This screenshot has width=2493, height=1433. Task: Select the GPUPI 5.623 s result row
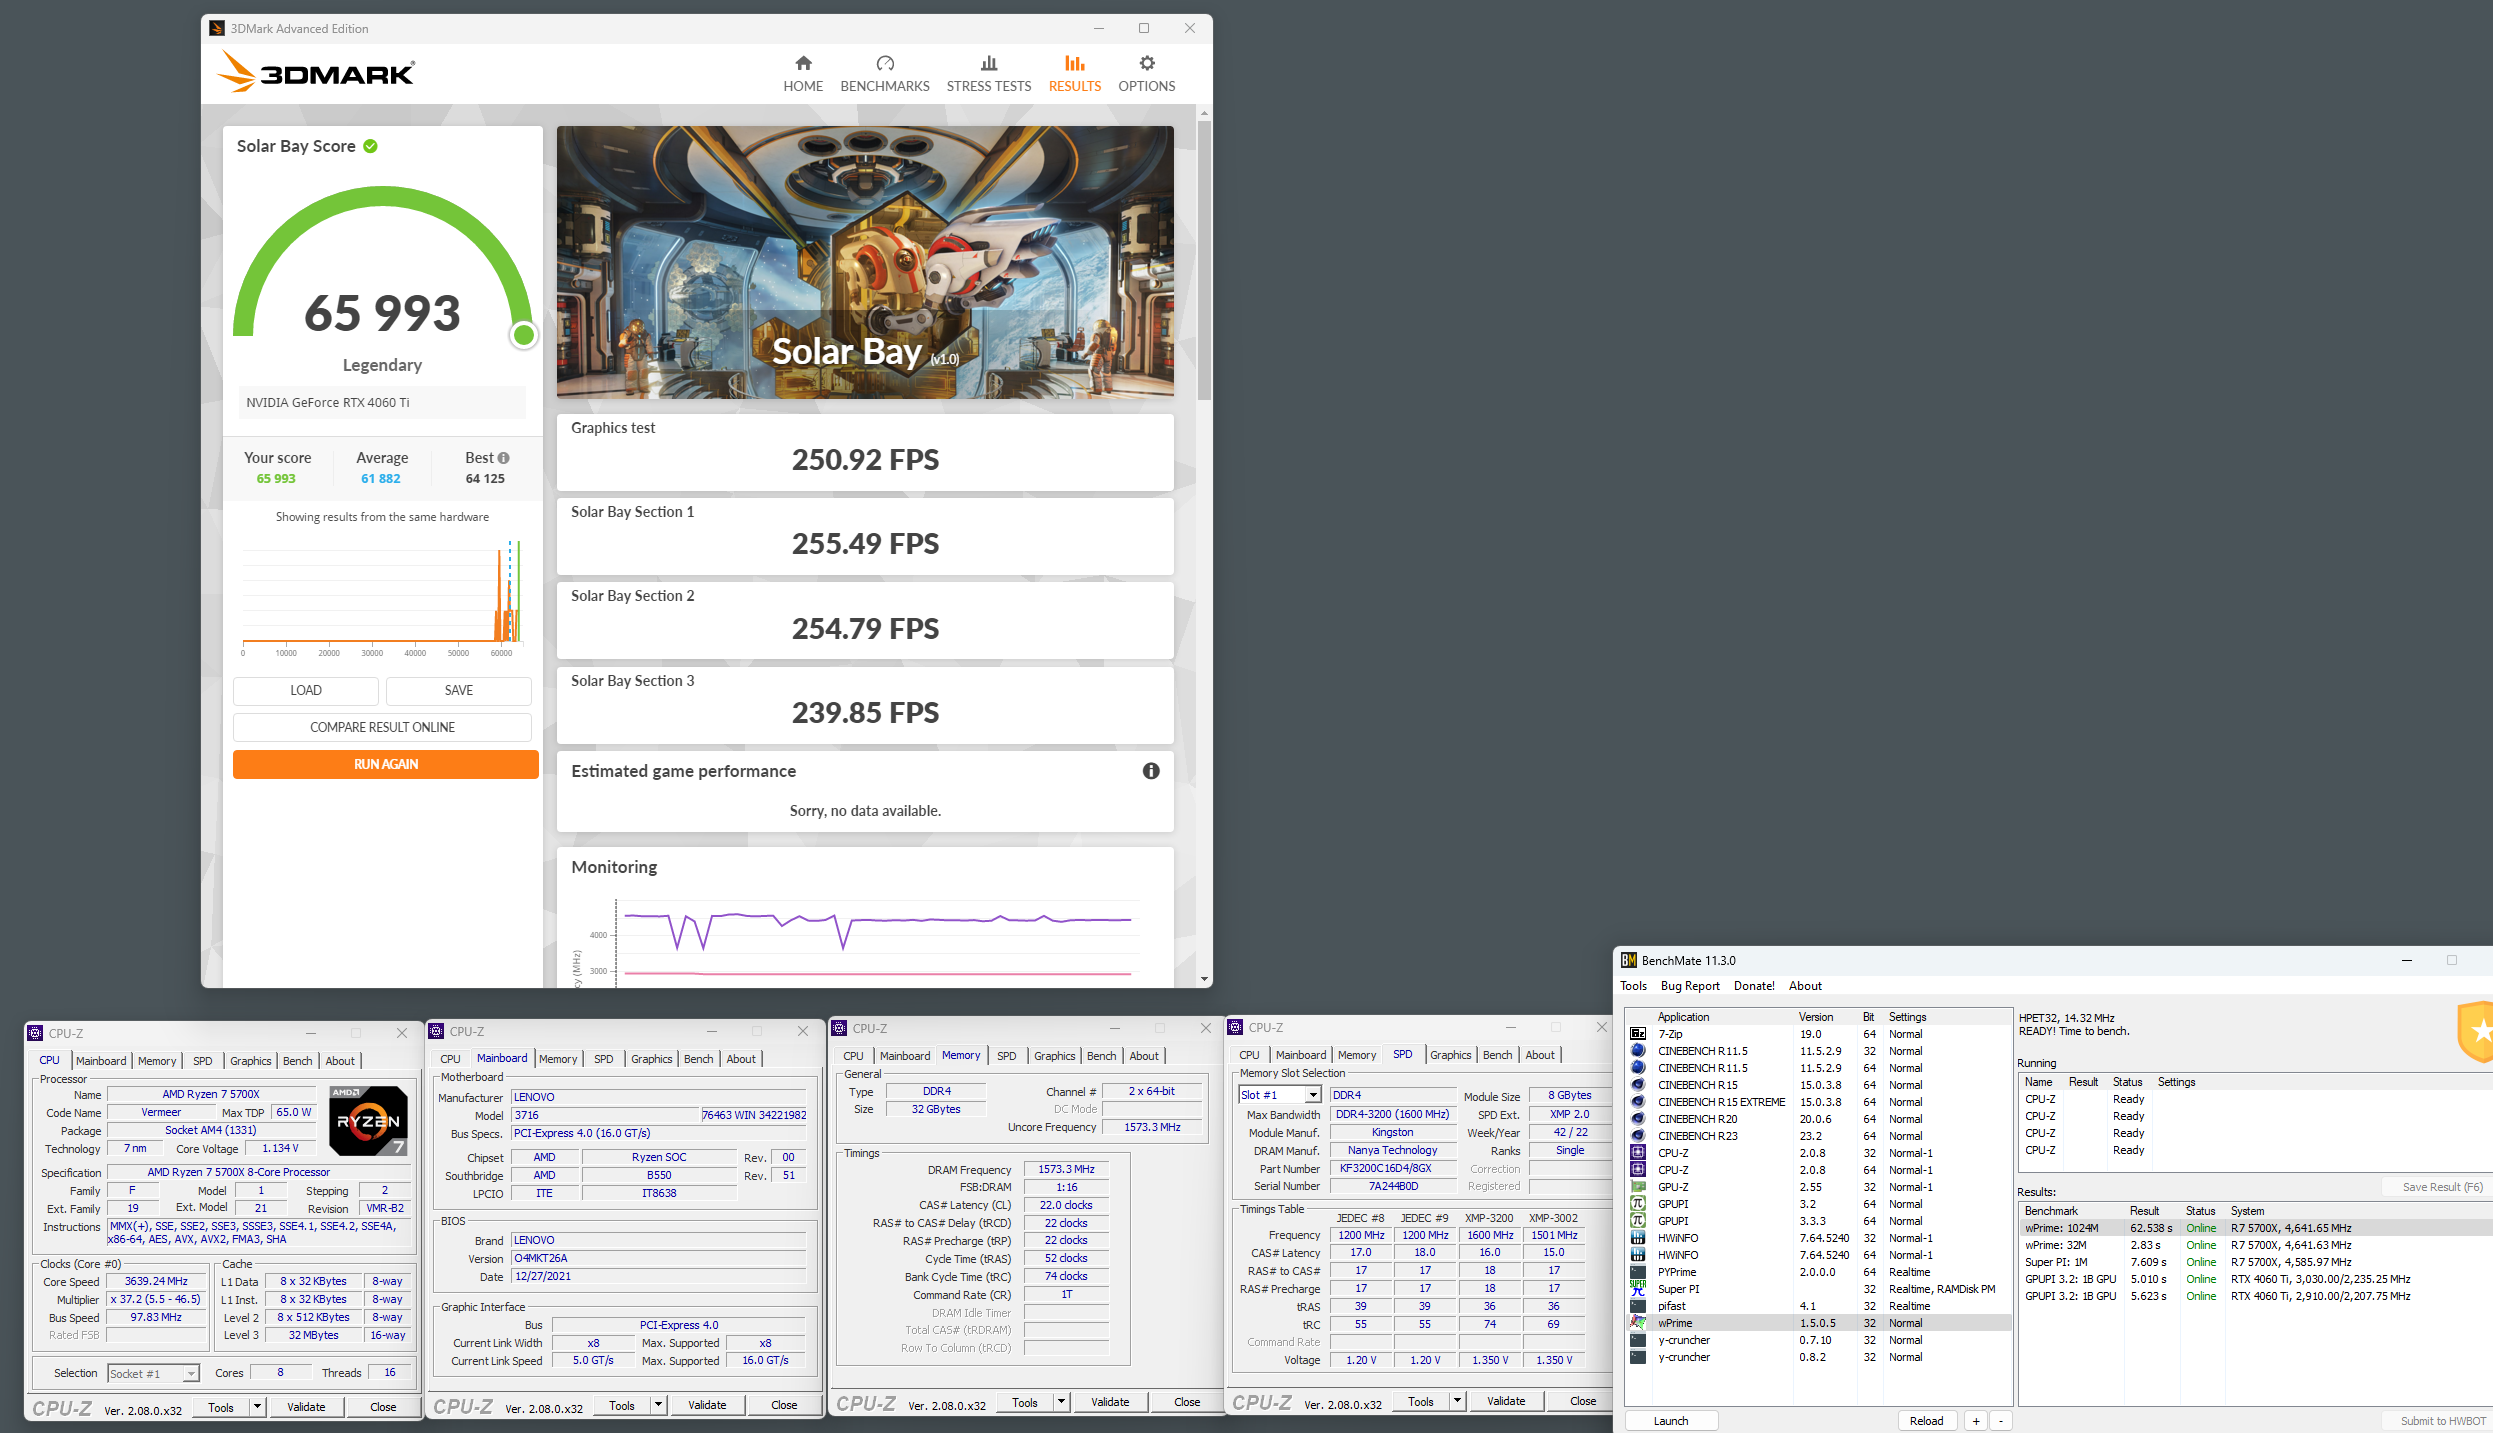pos(2254,1297)
